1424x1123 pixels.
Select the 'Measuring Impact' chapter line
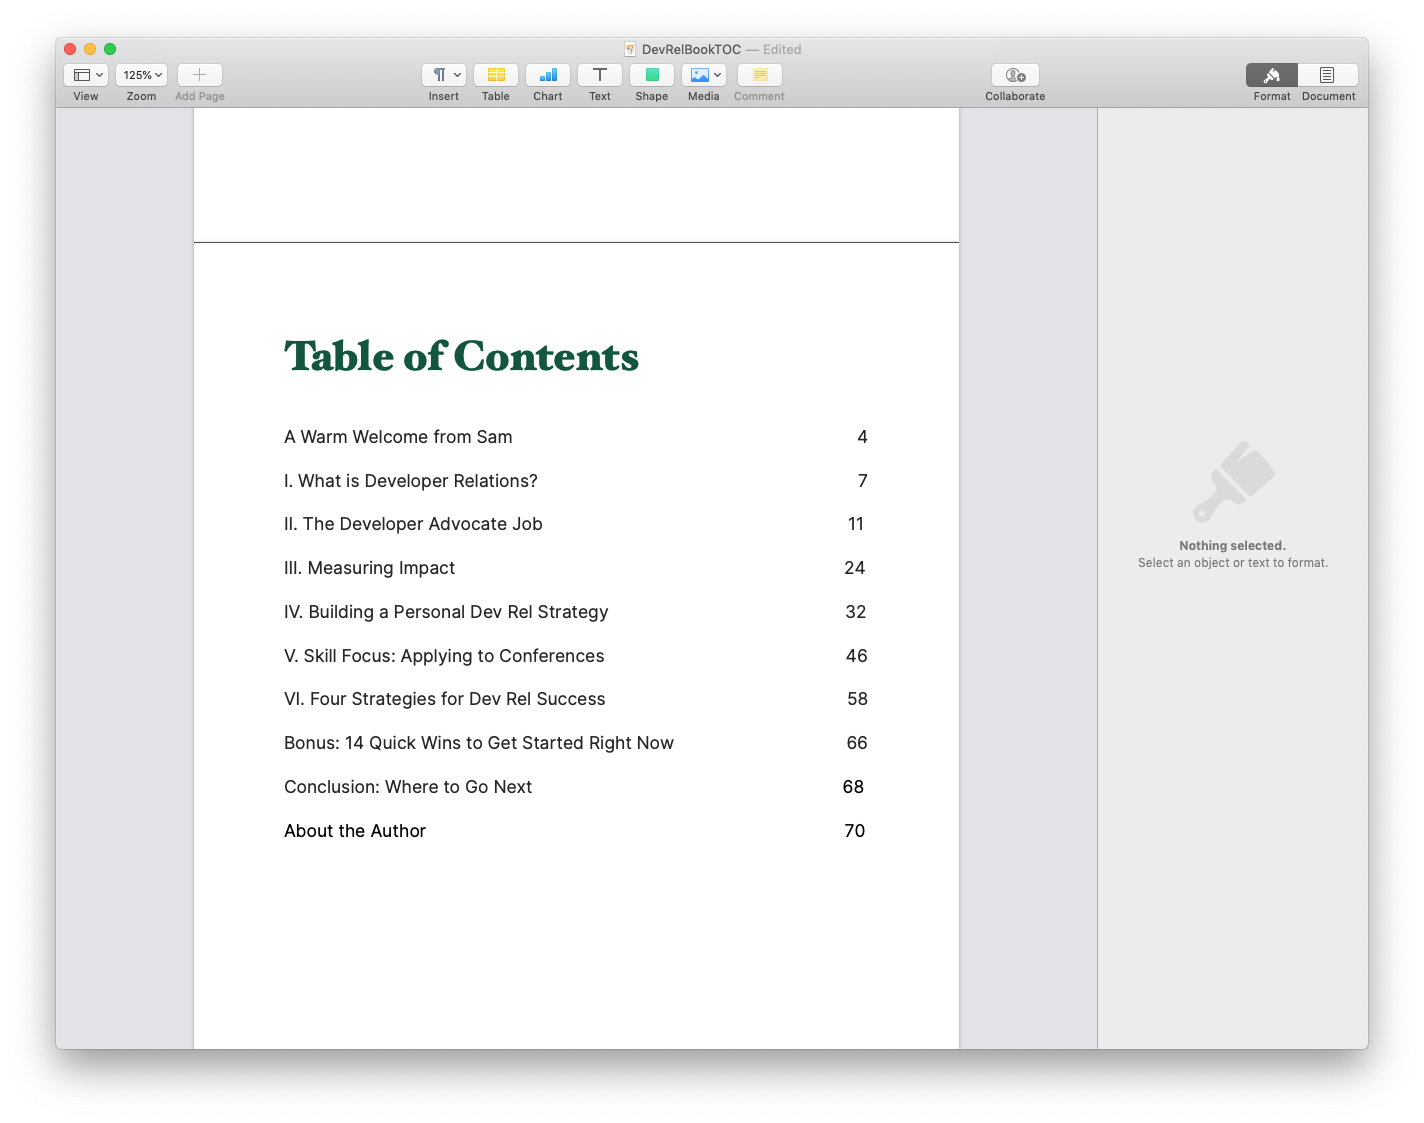pyautogui.click(x=369, y=567)
